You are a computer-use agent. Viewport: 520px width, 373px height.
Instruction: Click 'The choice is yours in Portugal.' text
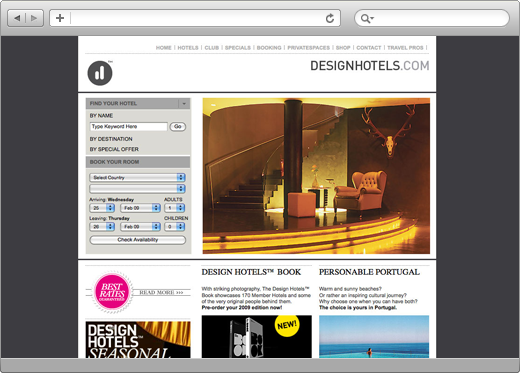tap(358, 308)
